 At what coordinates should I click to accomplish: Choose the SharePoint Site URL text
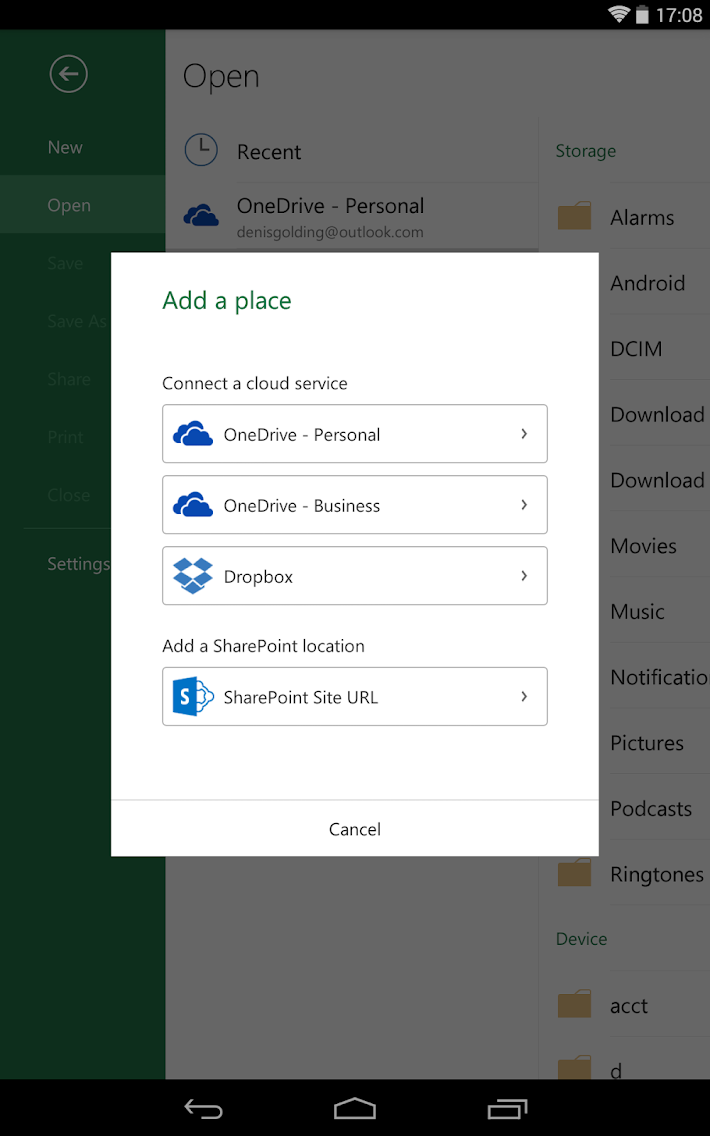(301, 697)
